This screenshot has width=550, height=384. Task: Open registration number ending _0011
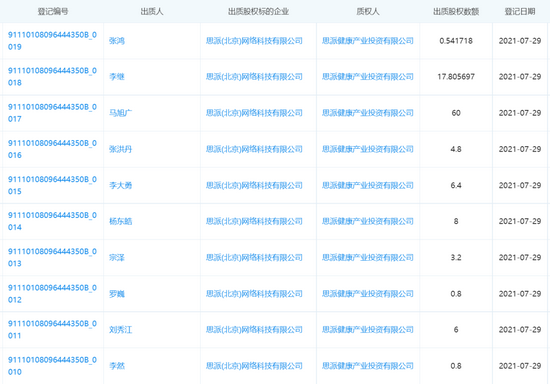(x=52, y=330)
